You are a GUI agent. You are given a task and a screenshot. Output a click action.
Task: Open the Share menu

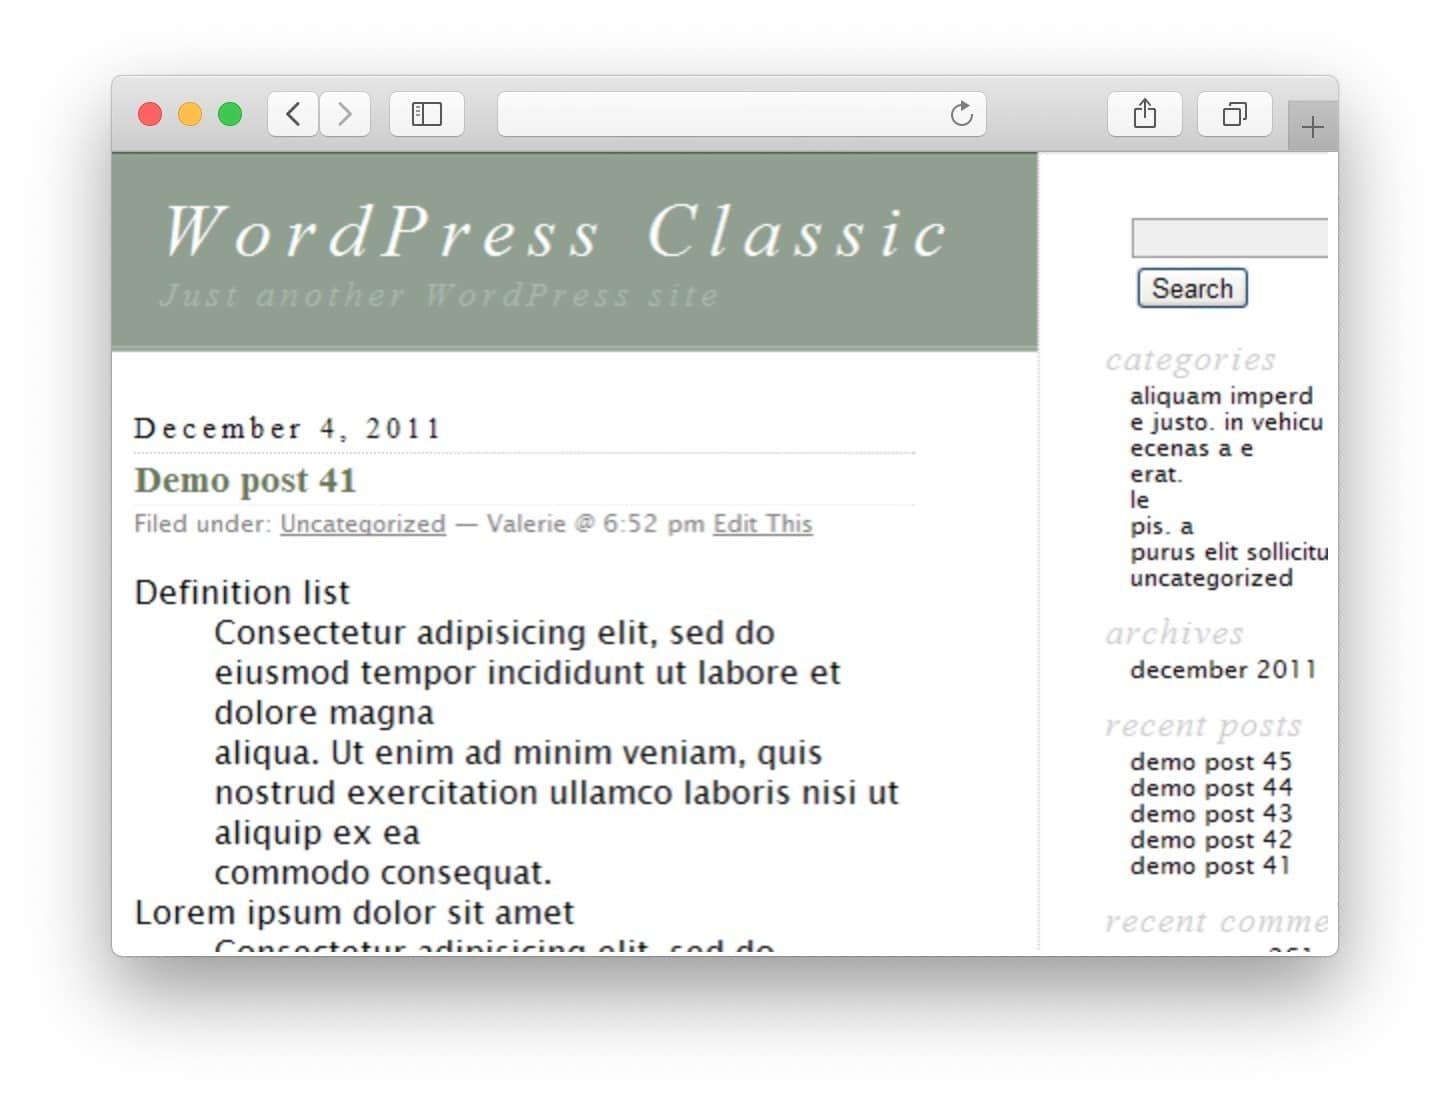1144,114
